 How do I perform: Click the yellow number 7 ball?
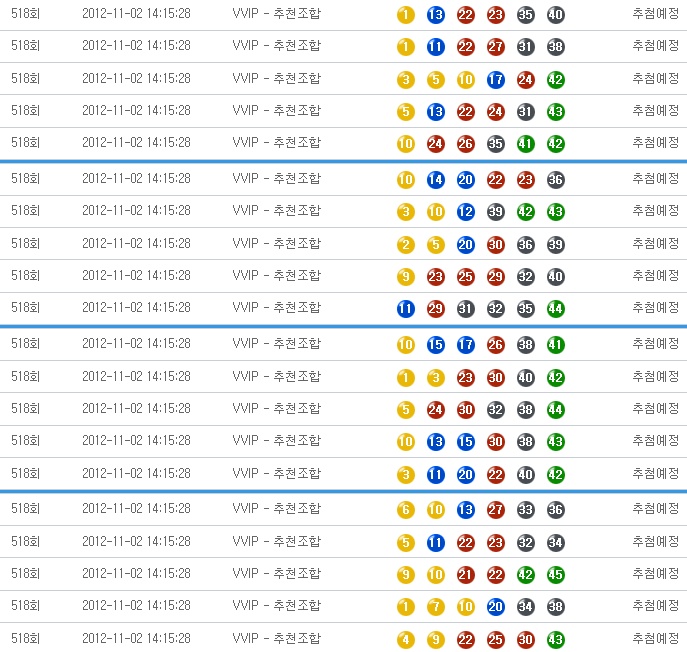pyautogui.click(x=436, y=607)
